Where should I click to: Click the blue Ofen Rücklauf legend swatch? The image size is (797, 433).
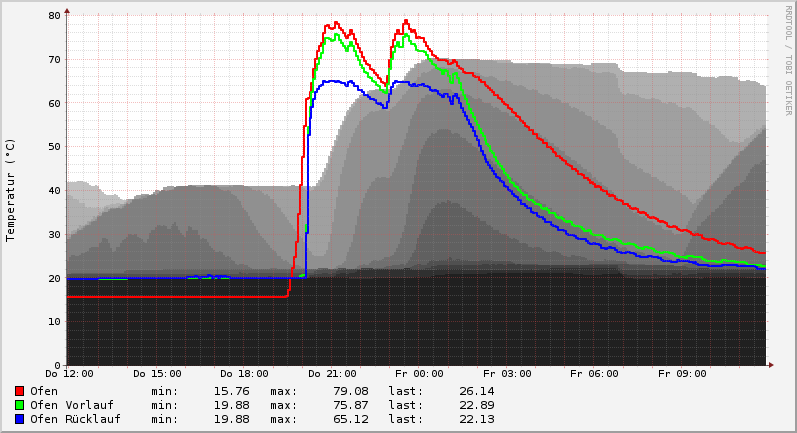[19, 419]
